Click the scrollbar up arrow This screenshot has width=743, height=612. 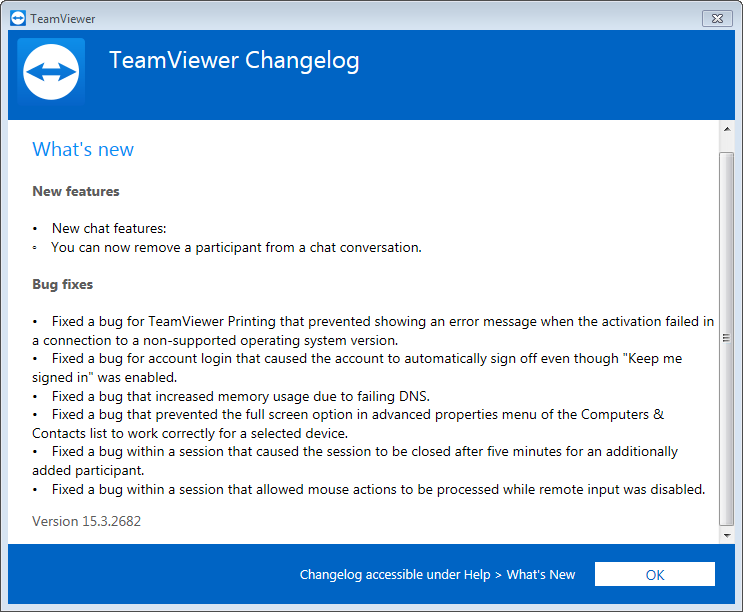click(727, 129)
